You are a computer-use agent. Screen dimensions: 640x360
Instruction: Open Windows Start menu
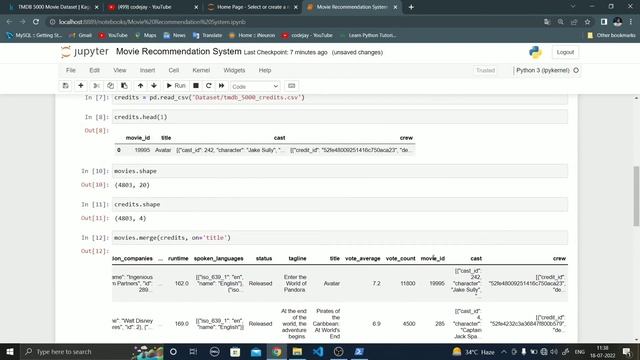pyautogui.click(x=10, y=351)
